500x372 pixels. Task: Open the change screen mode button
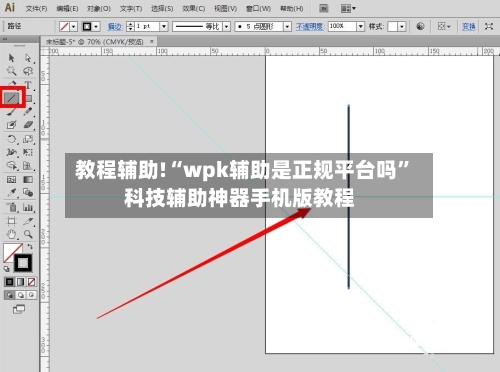(x=19, y=309)
